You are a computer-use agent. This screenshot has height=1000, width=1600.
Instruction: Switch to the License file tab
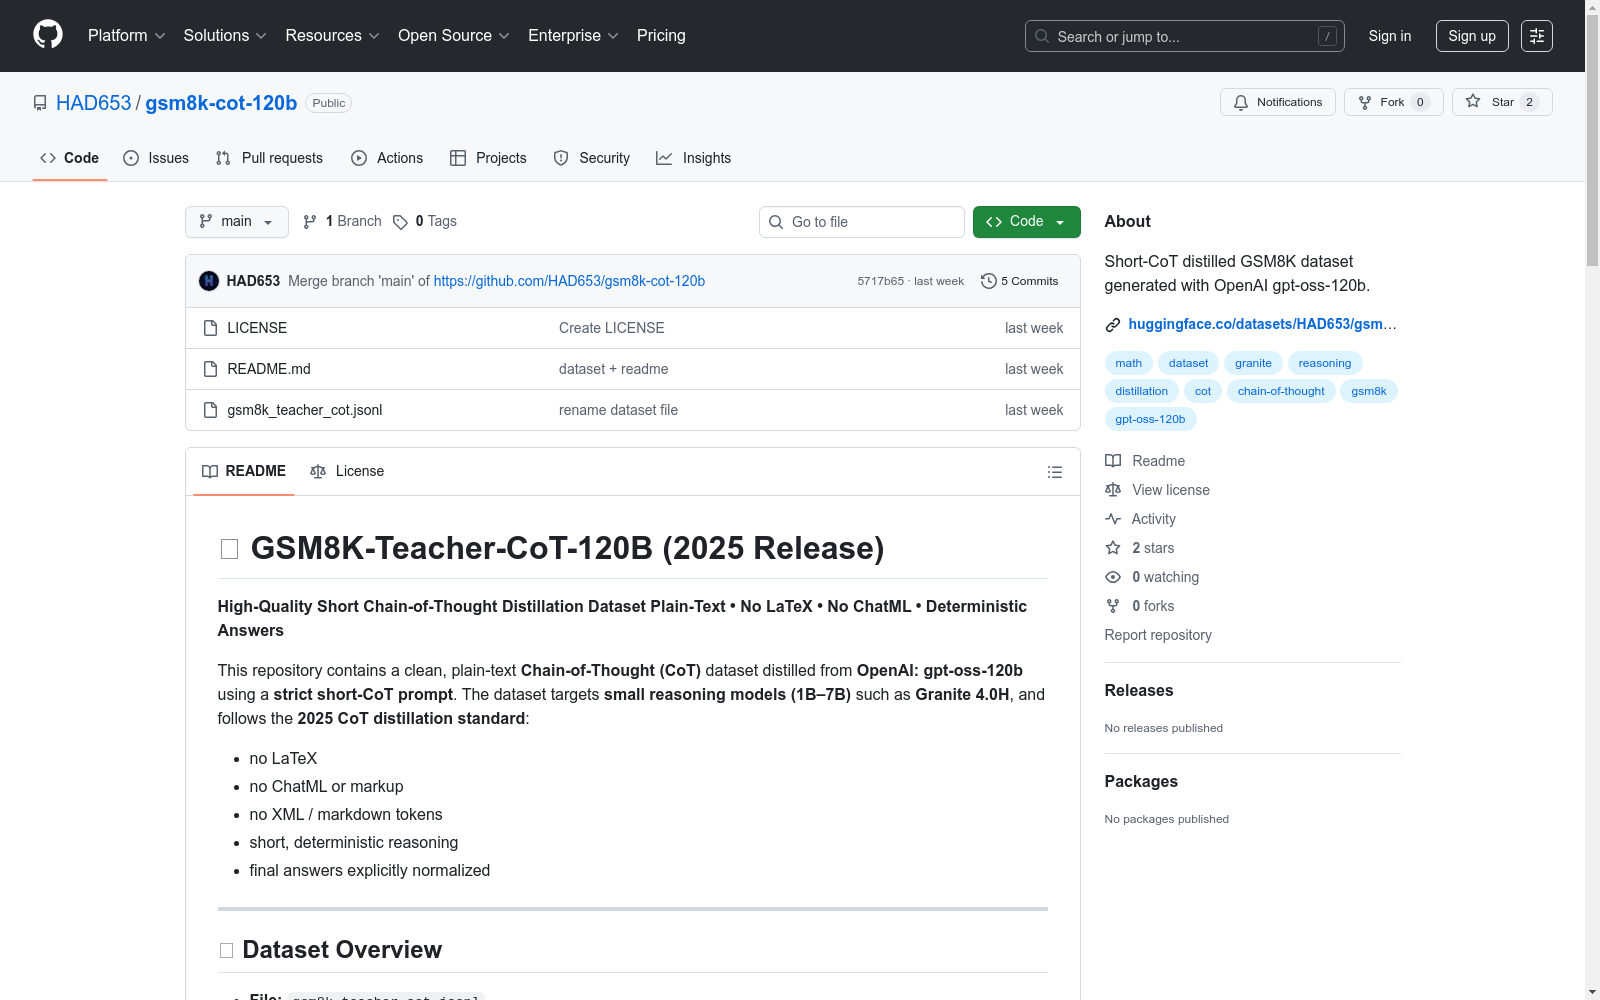pyautogui.click(x=347, y=471)
